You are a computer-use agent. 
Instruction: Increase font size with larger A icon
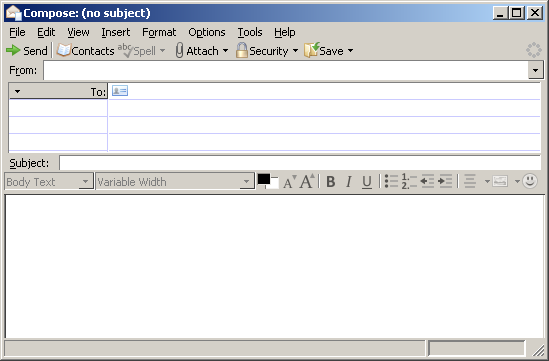pyautogui.click(x=307, y=181)
